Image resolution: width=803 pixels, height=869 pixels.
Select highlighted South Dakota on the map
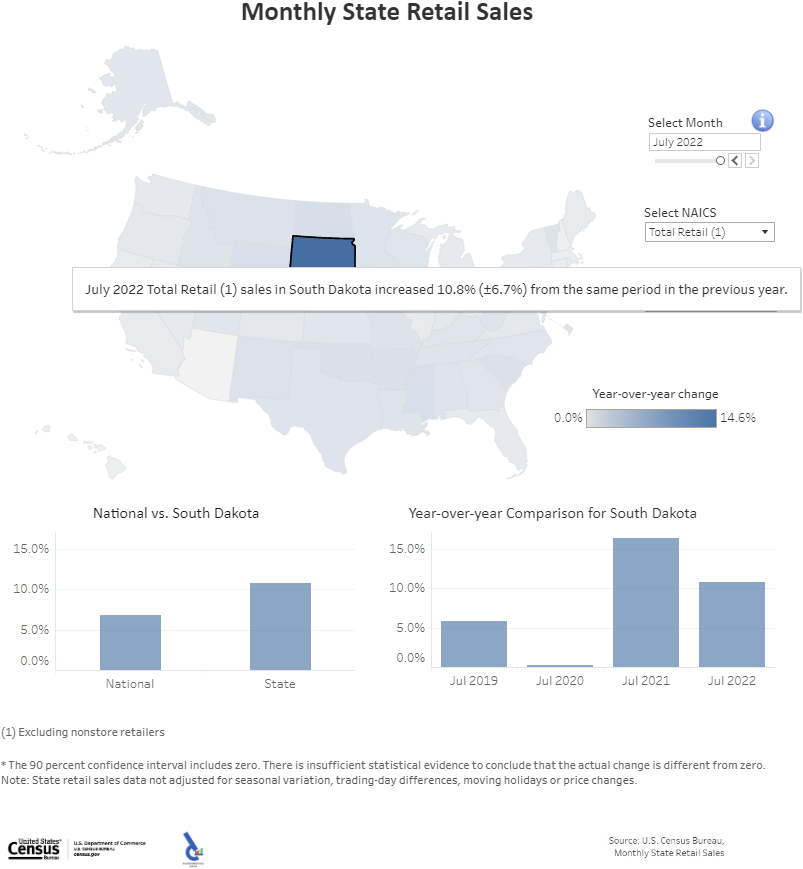coord(322,252)
